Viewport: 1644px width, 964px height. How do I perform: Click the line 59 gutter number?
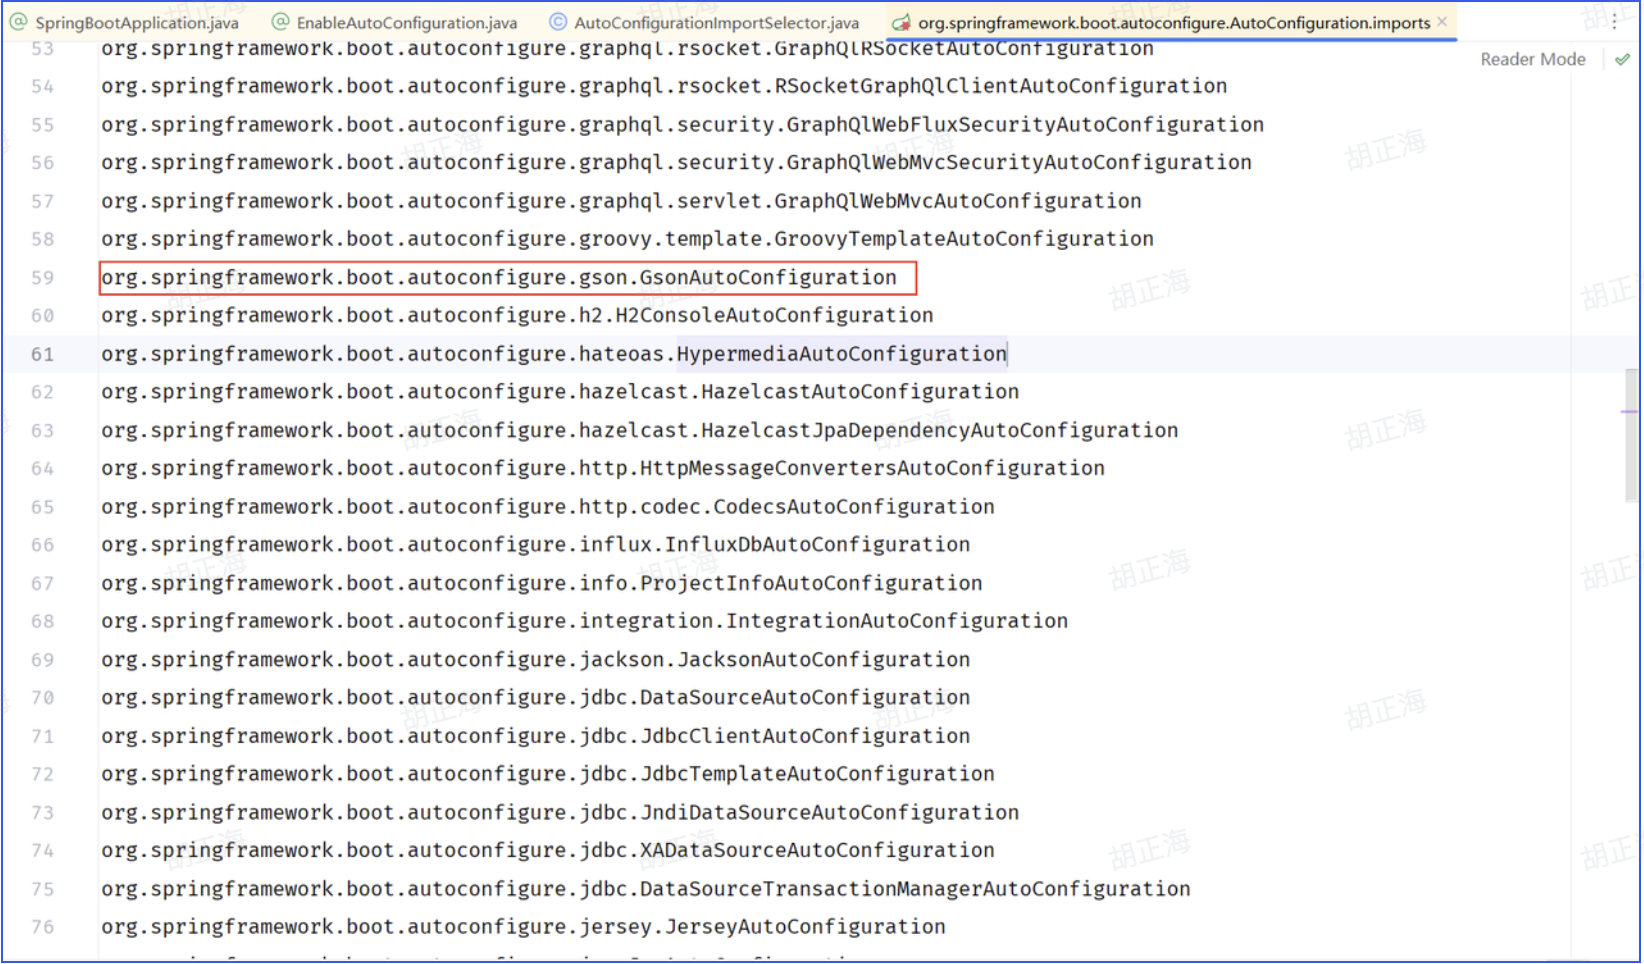point(43,277)
